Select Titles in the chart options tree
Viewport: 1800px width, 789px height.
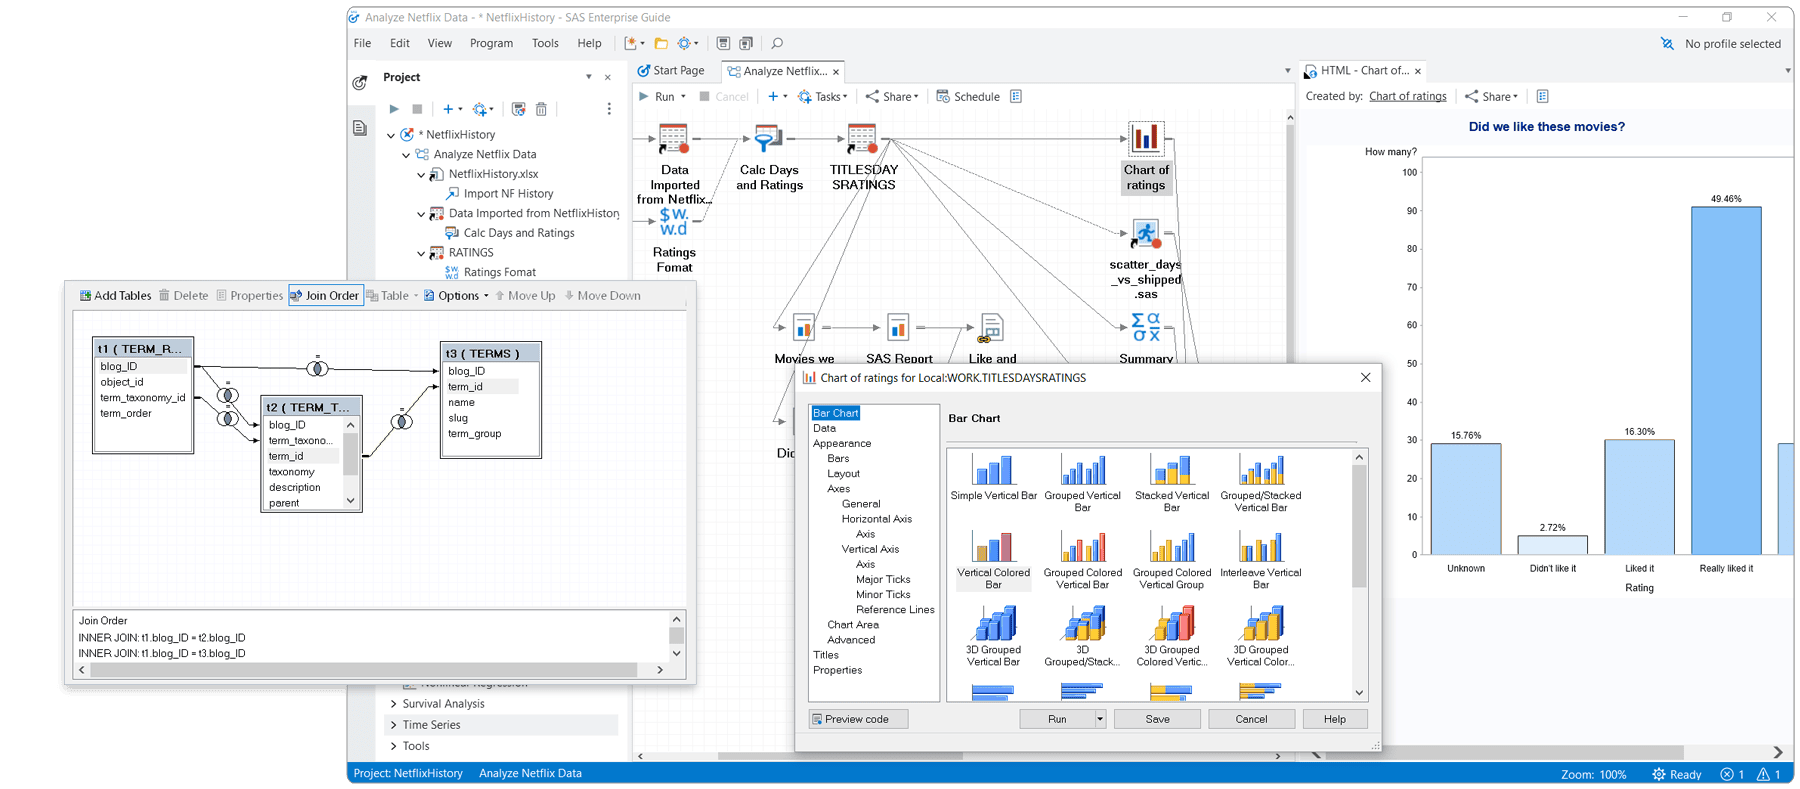click(x=826, y=655)
